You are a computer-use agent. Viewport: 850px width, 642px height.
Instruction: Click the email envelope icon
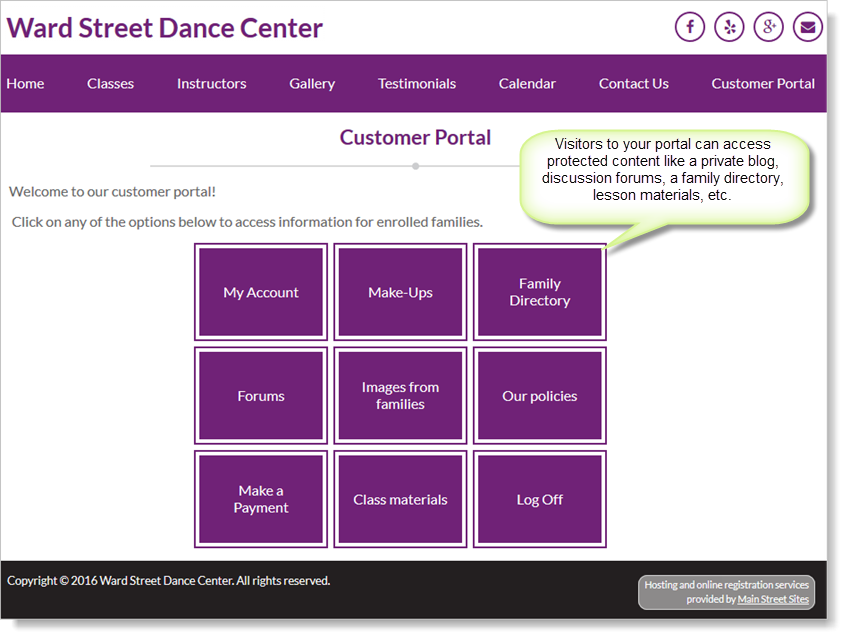pos(807,27)
